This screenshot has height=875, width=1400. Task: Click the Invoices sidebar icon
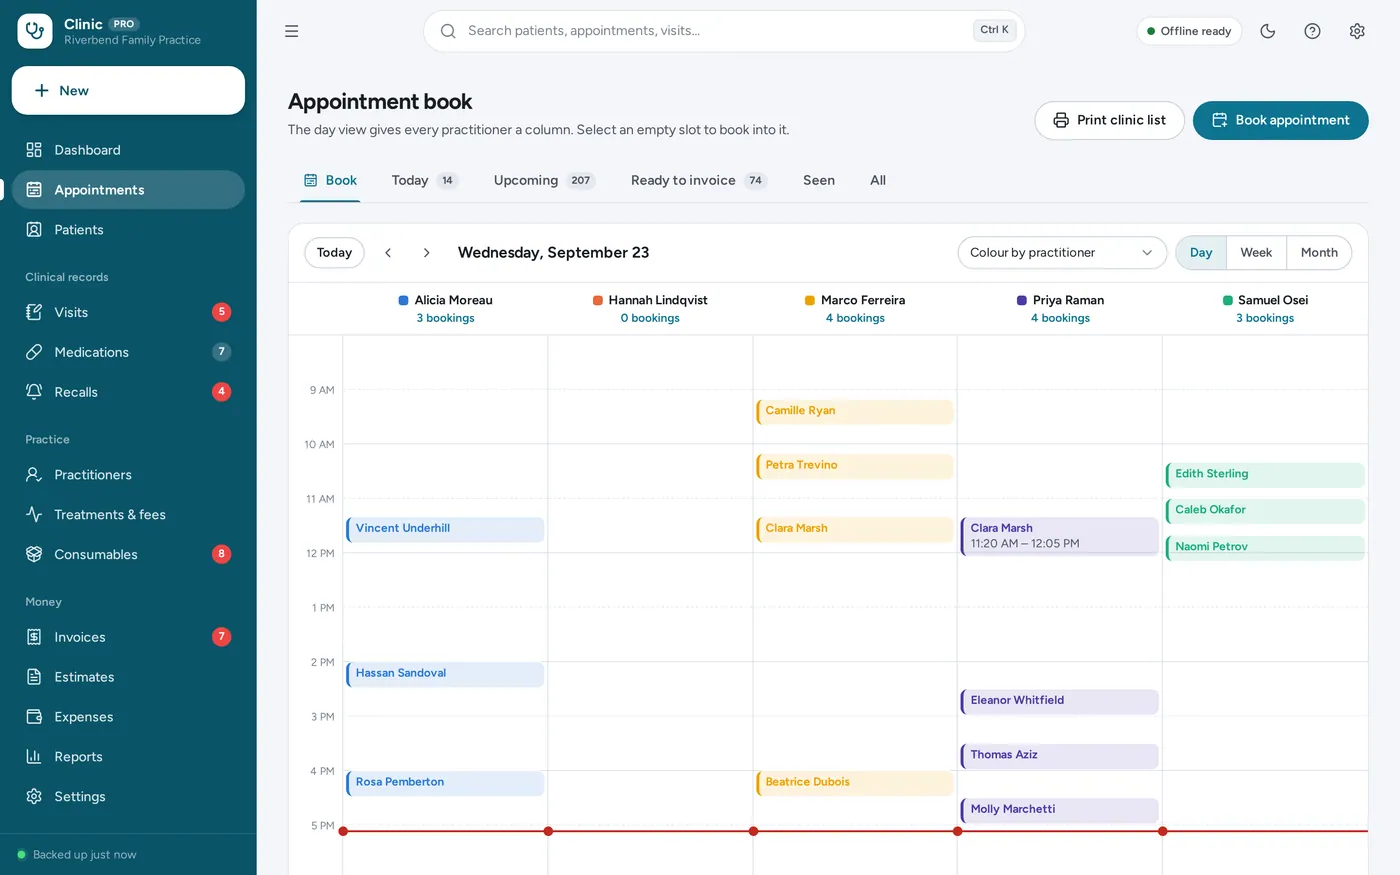coord(34,637)
